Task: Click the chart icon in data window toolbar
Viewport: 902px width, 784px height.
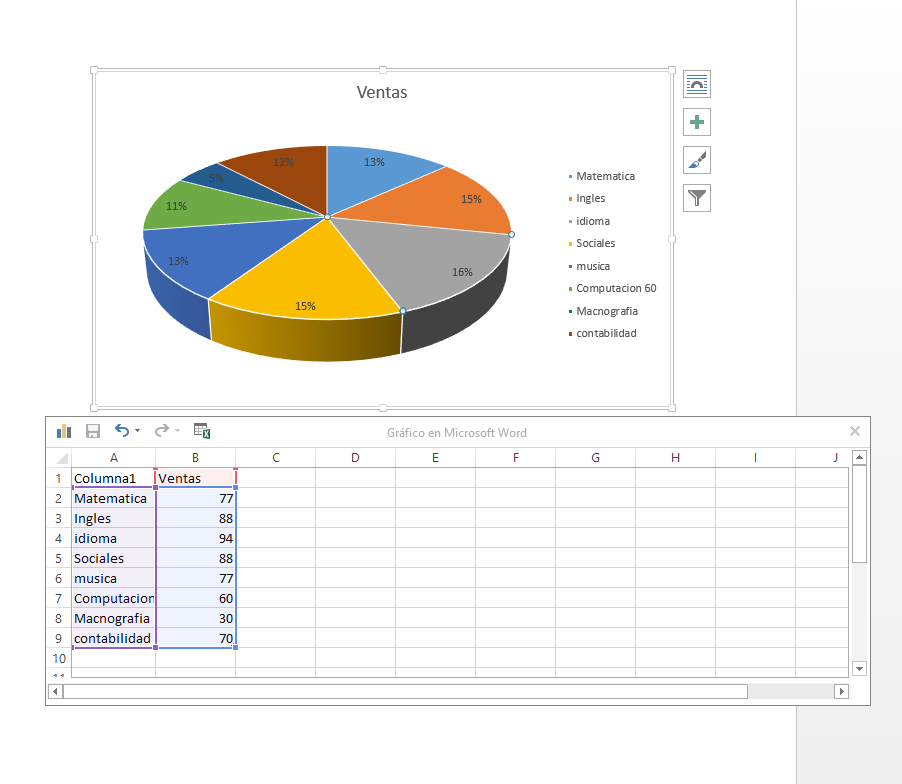Action: pos(64,431)
